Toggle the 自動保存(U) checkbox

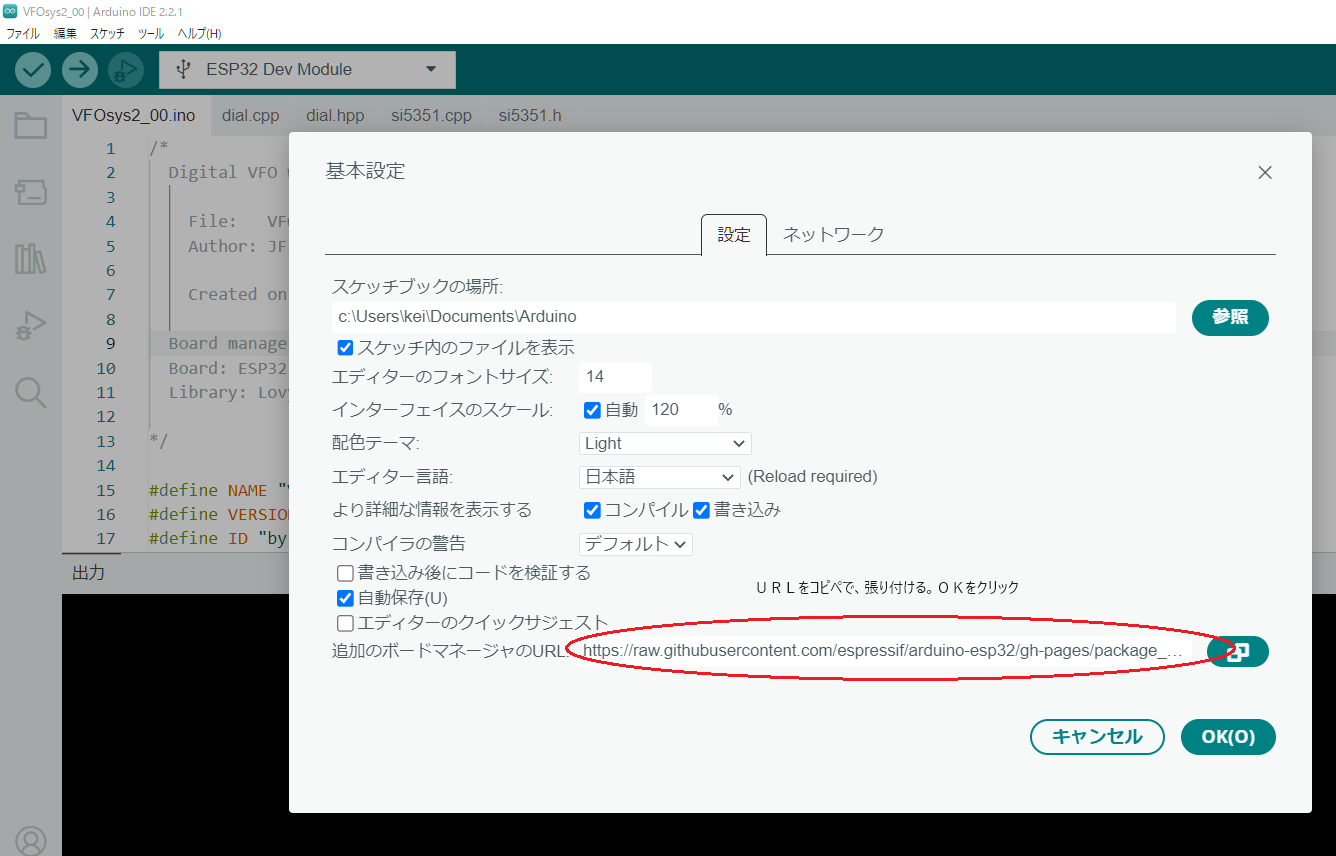click(x=345, y=599)
